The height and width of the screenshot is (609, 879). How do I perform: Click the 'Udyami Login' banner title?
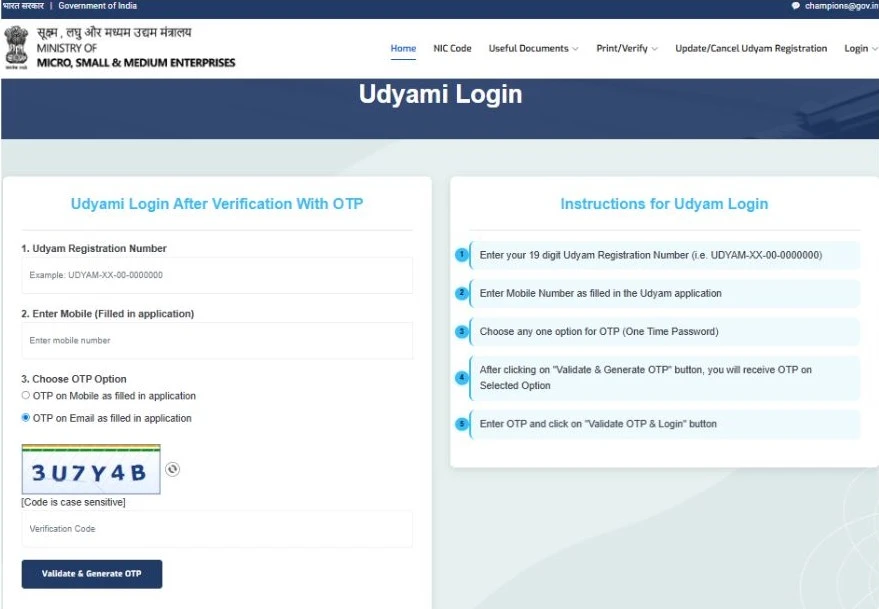(441, 94)
